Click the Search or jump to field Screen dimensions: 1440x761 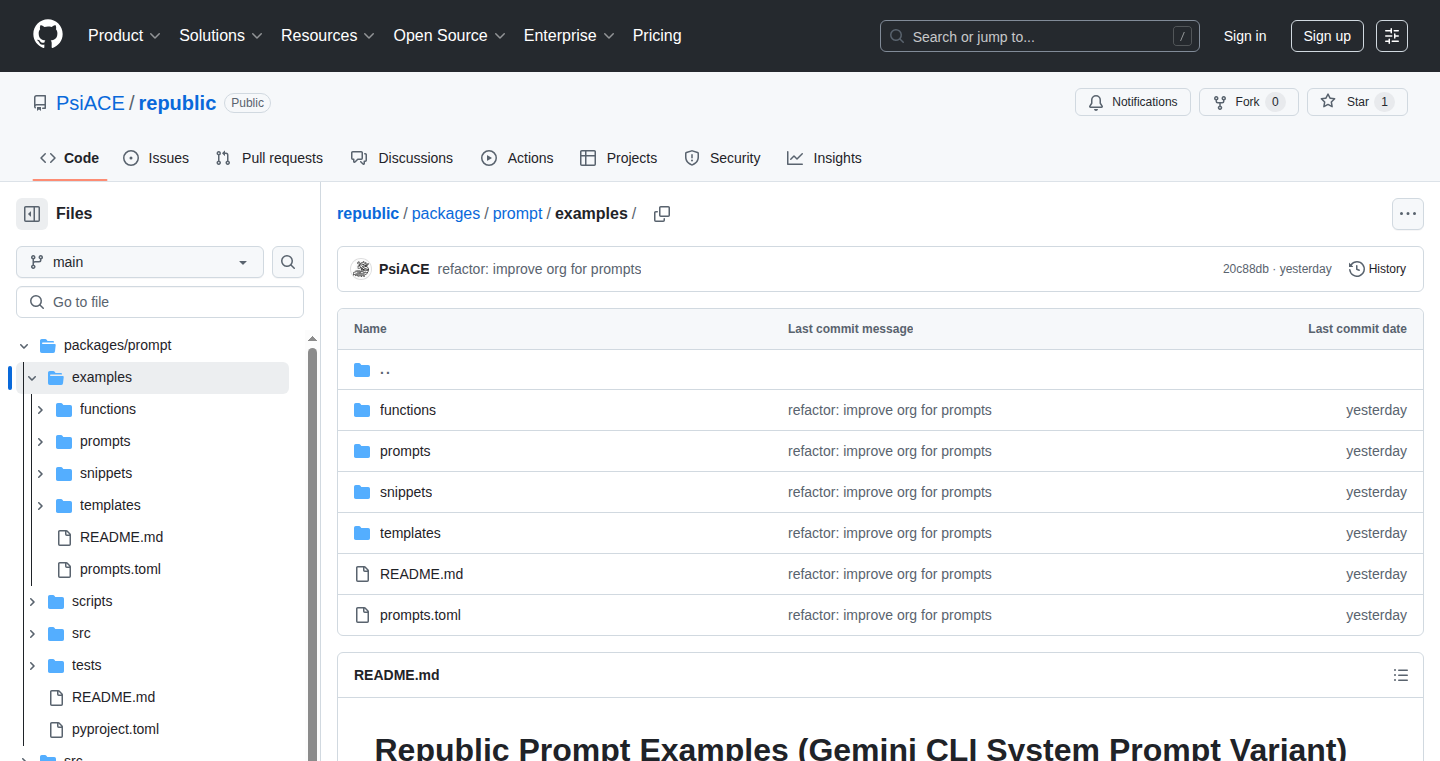1040,36
